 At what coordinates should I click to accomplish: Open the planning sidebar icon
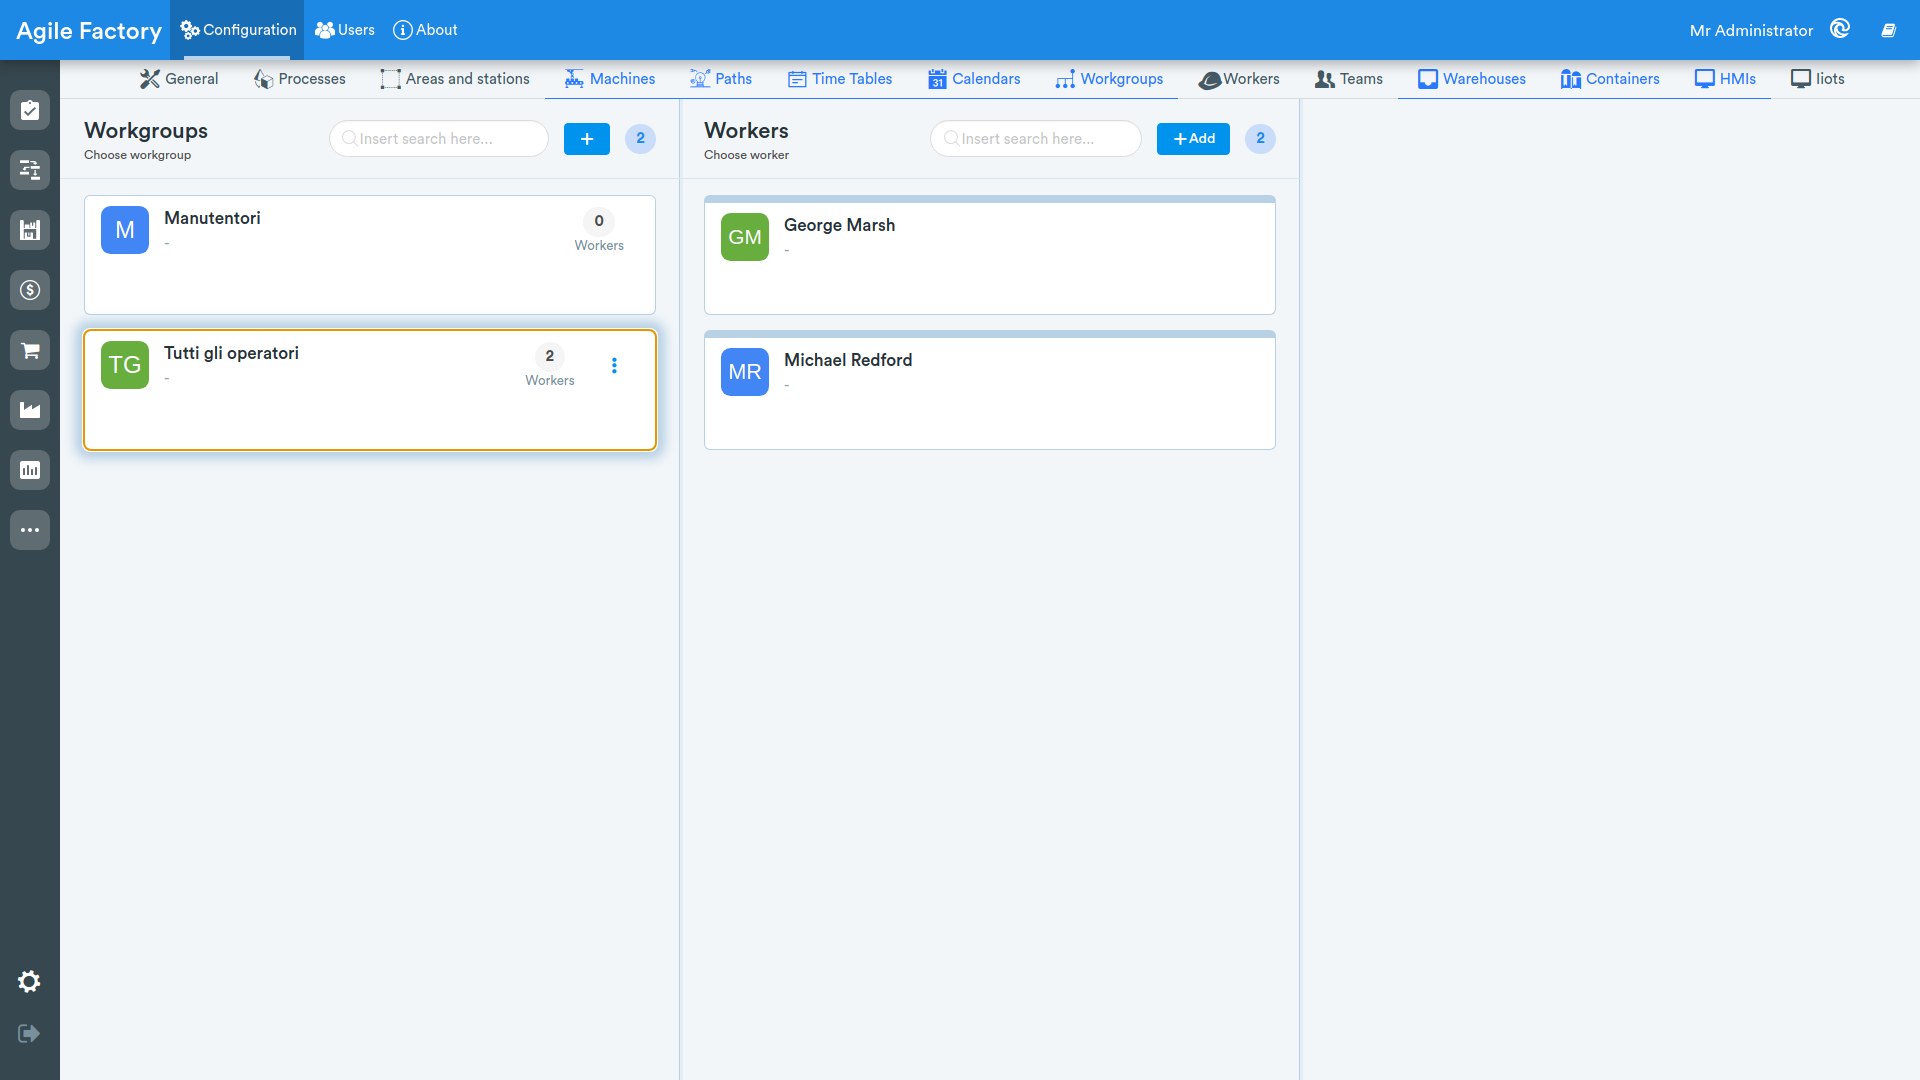pyautogui.click(x=30, y=170)
